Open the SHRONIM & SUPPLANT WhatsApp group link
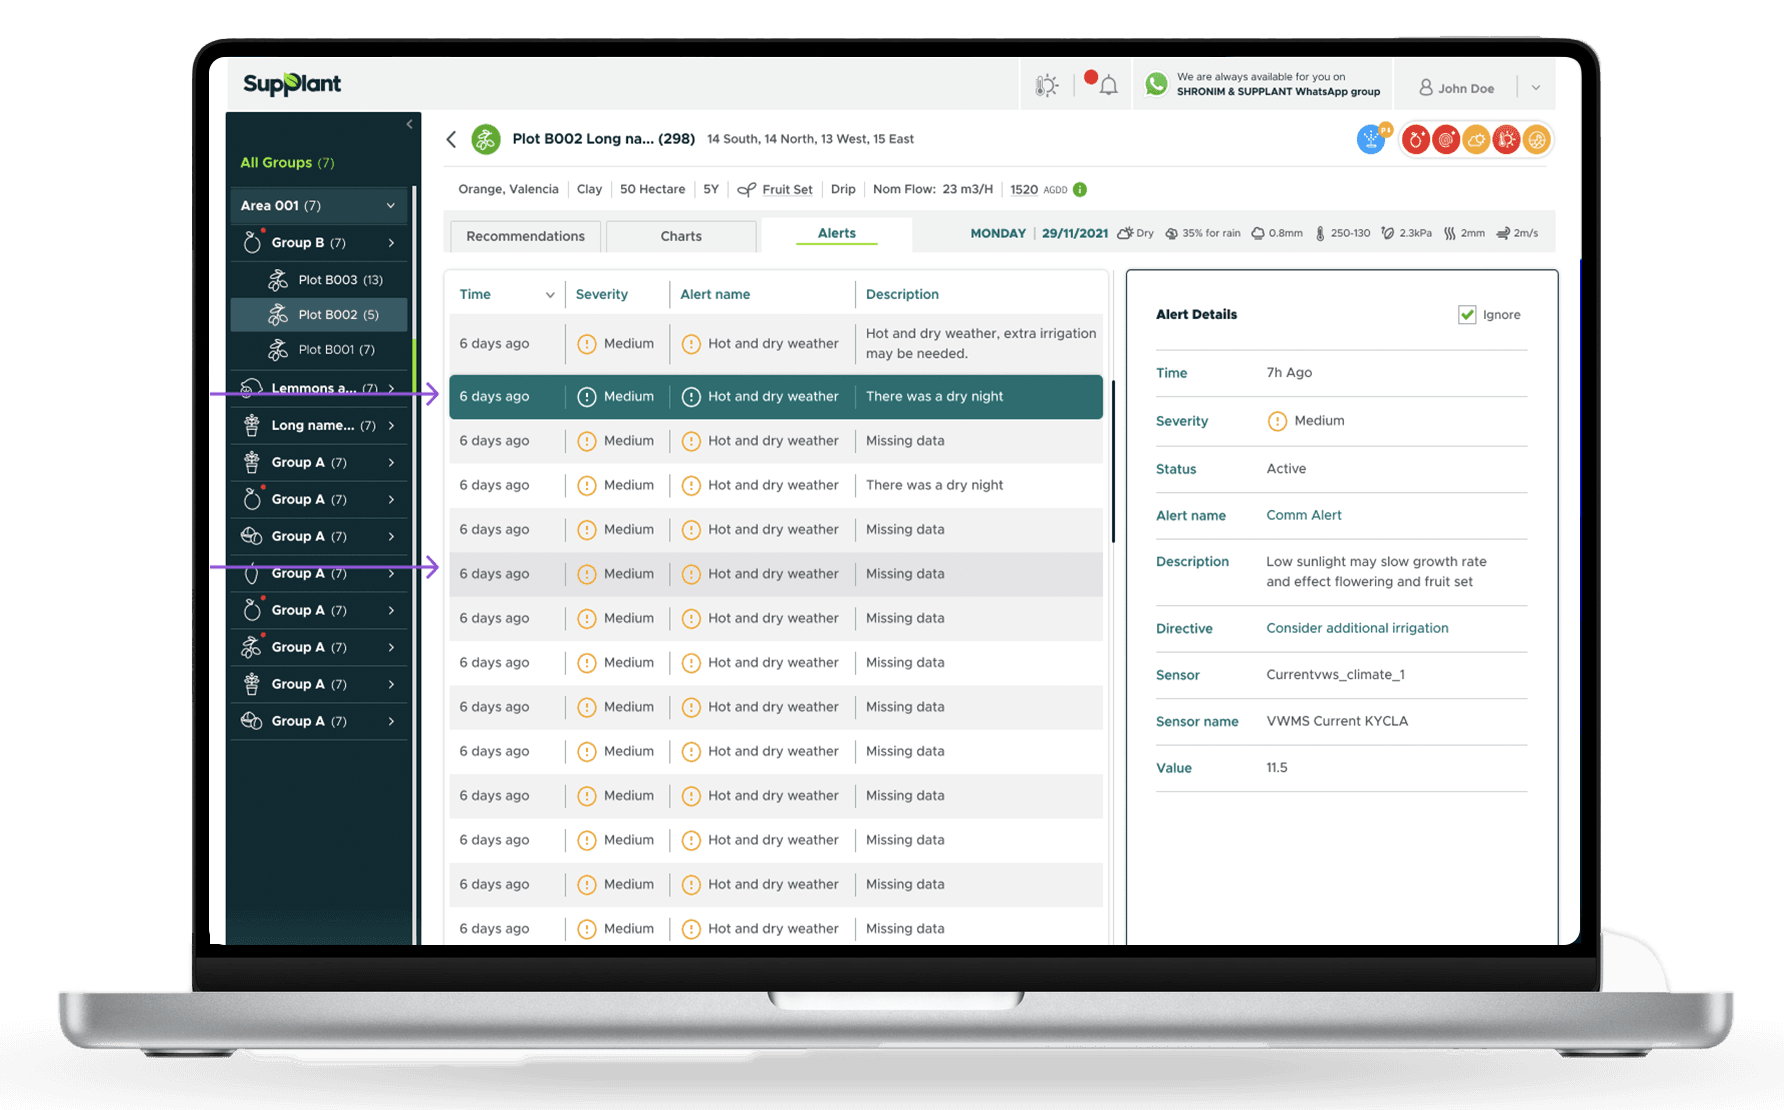 coord(1278,91)
